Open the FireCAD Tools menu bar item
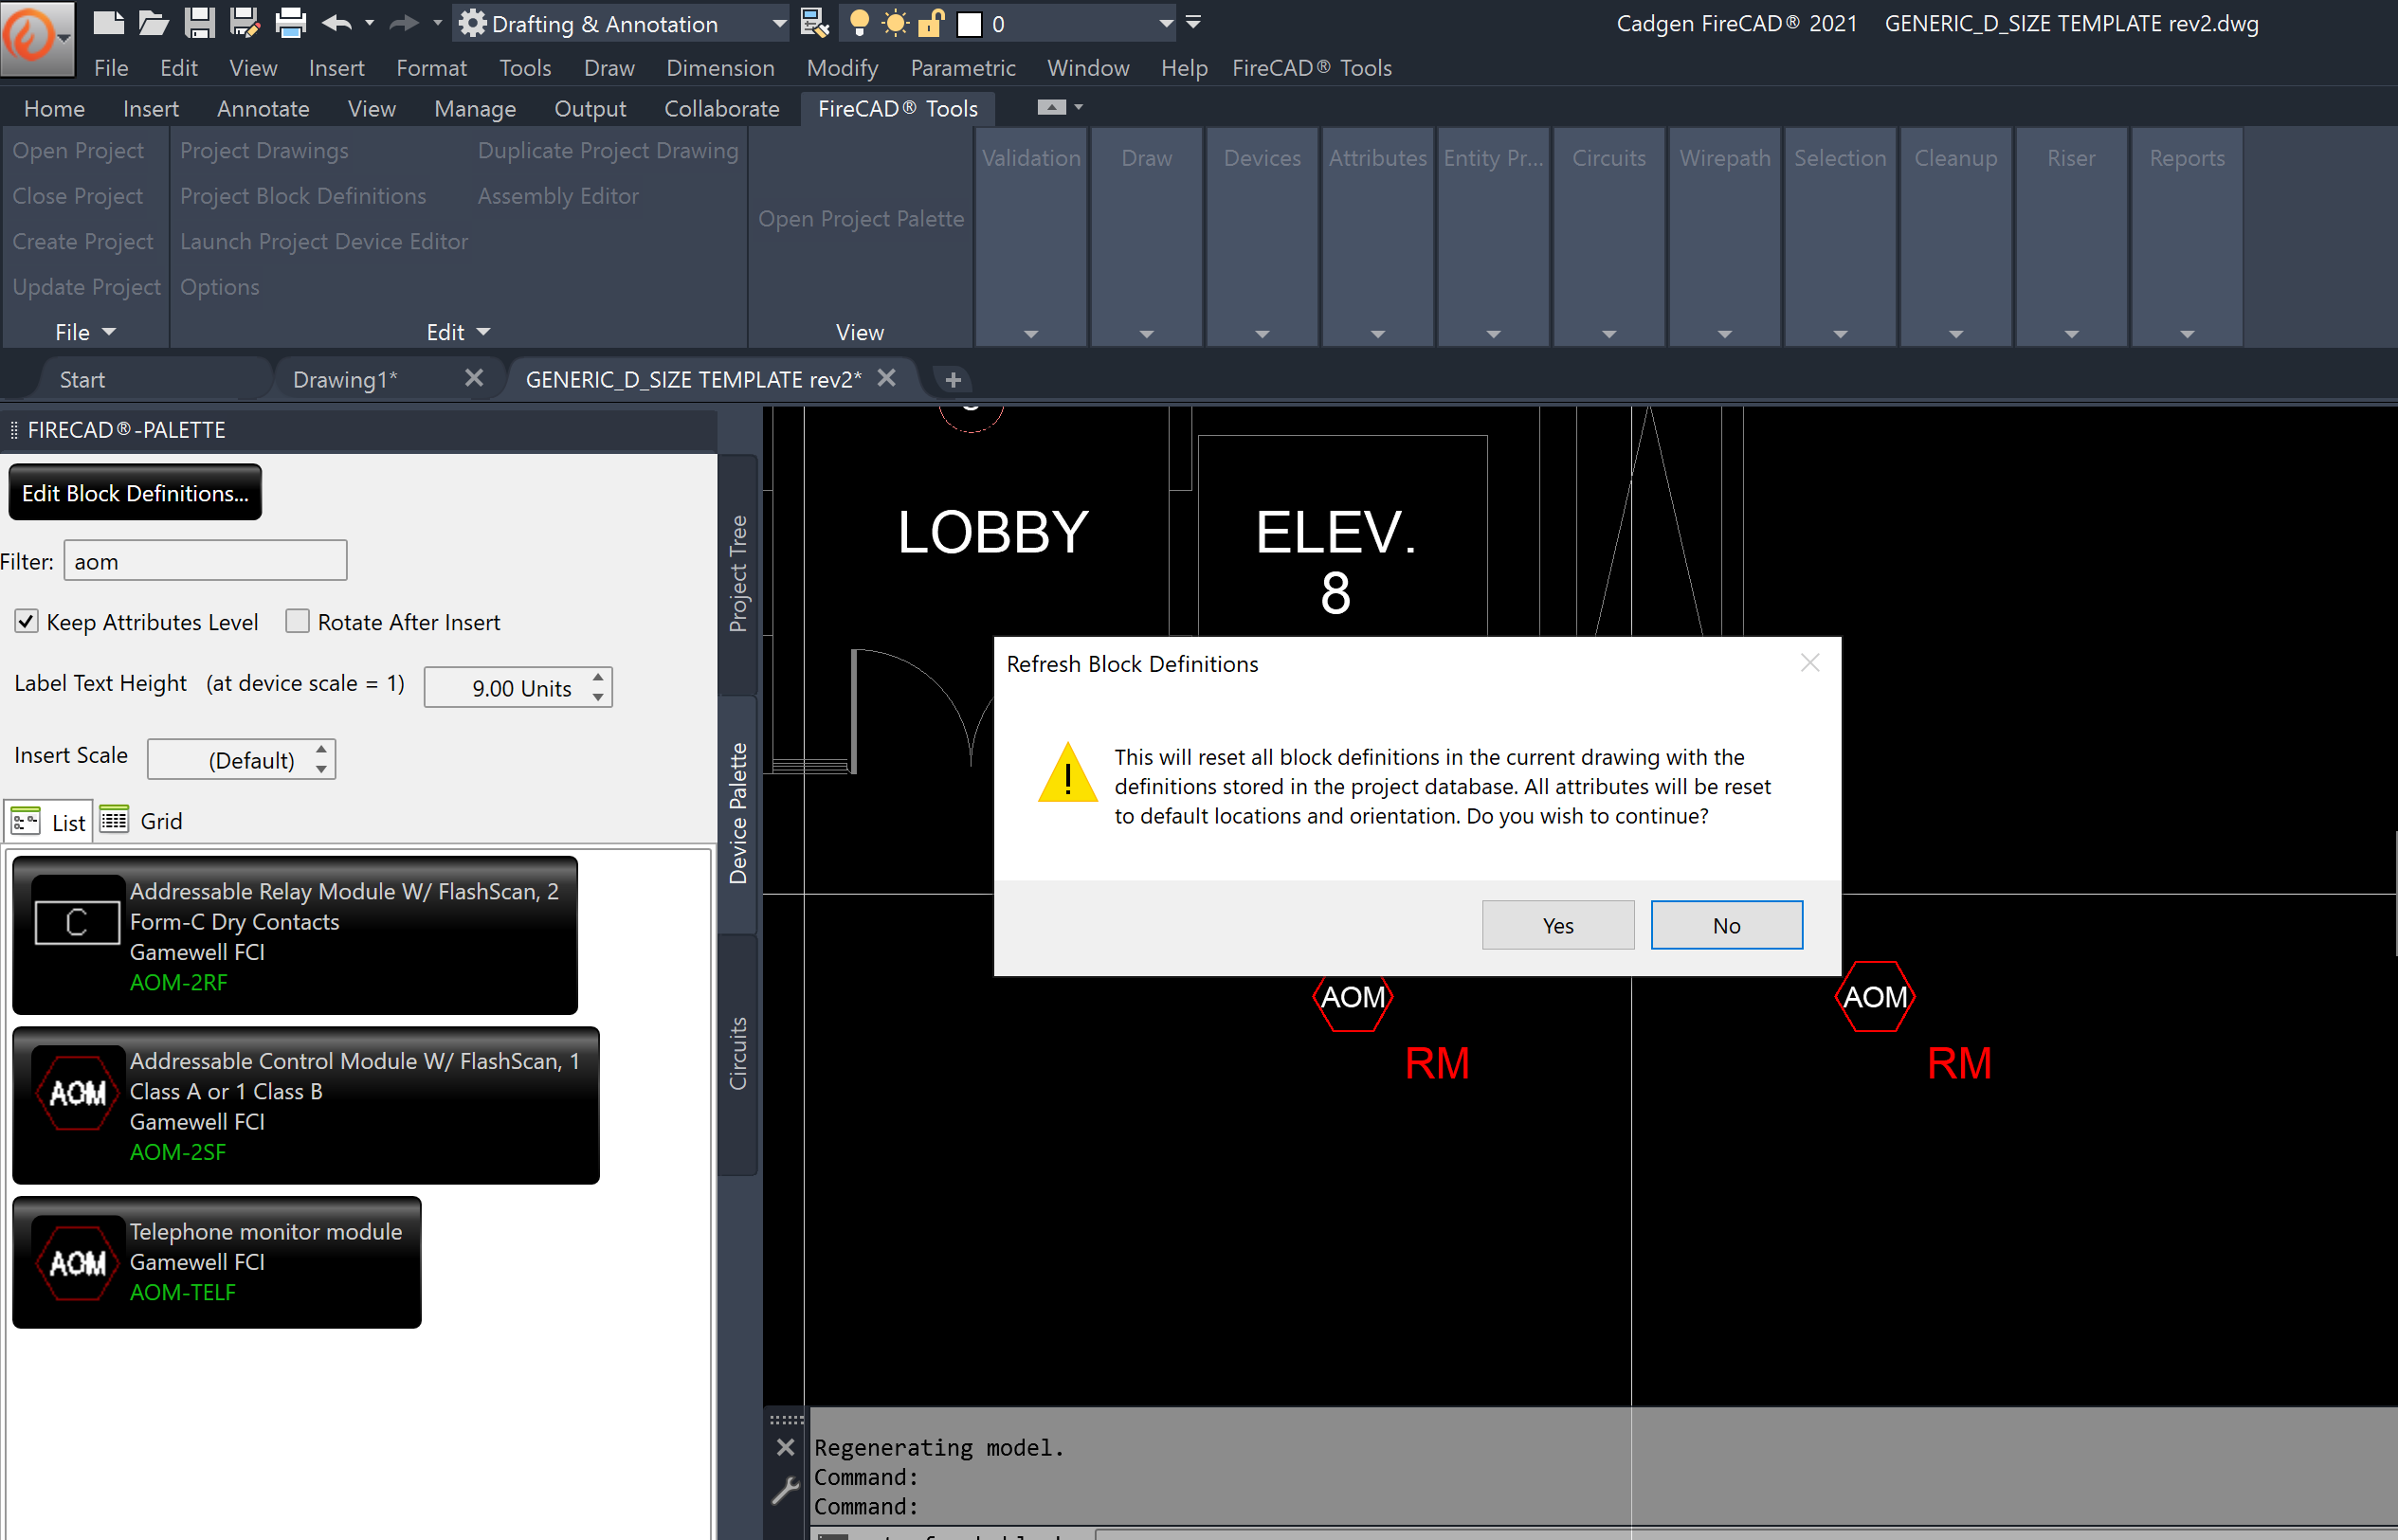This screenshot has width=2398, height=1540. pyautogui.click(x=1311, y=68)
